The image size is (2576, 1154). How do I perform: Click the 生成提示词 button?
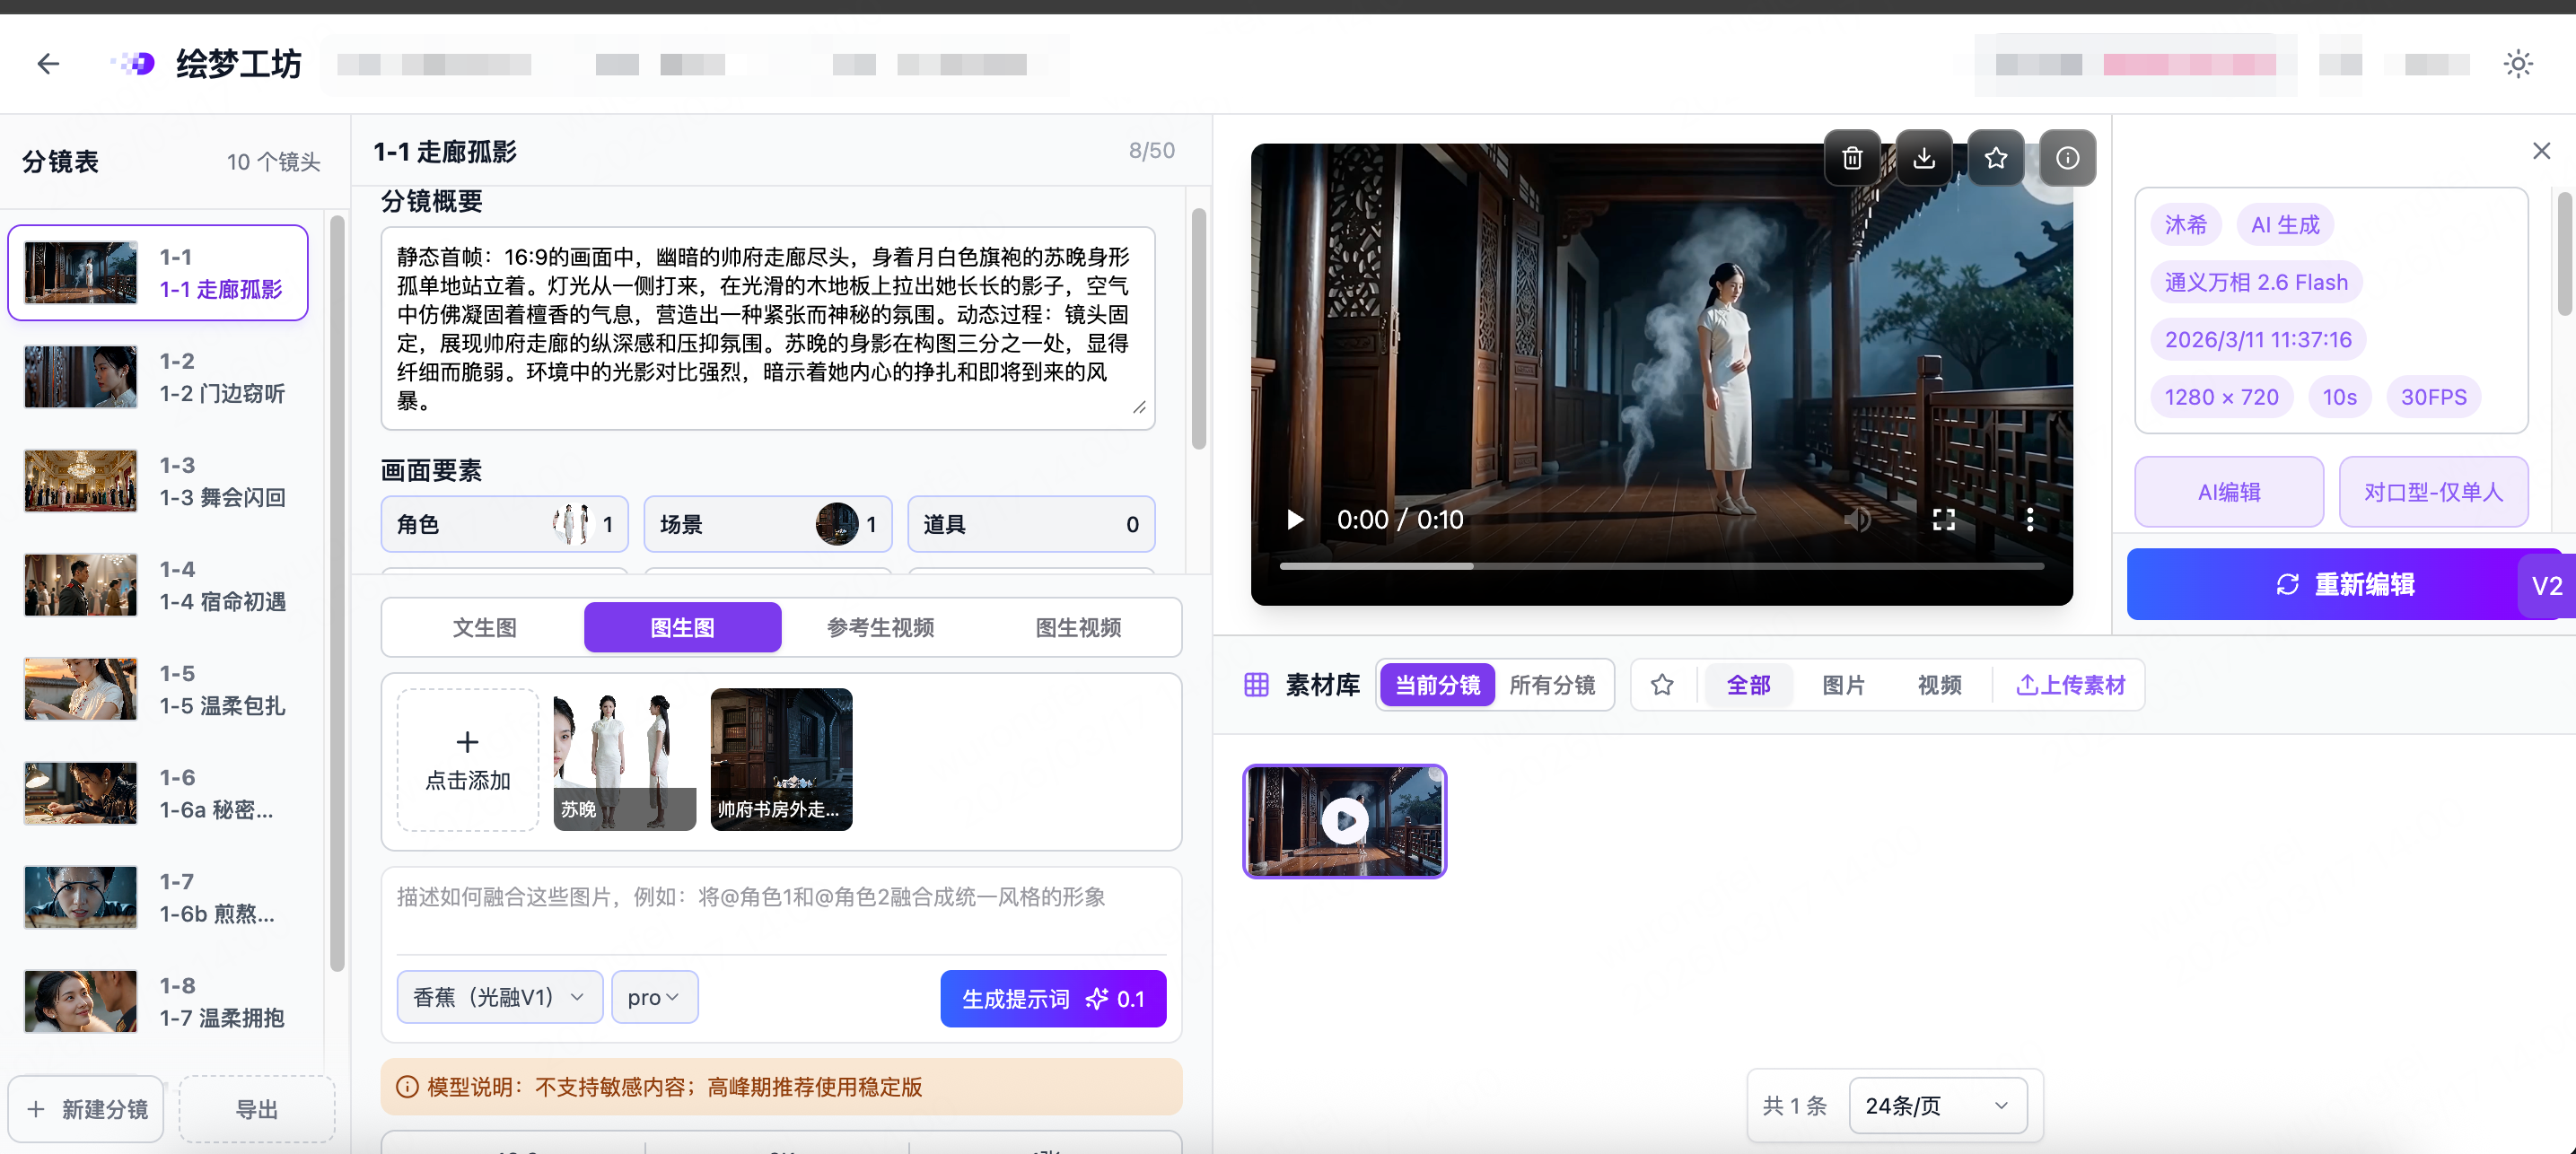1052,998
